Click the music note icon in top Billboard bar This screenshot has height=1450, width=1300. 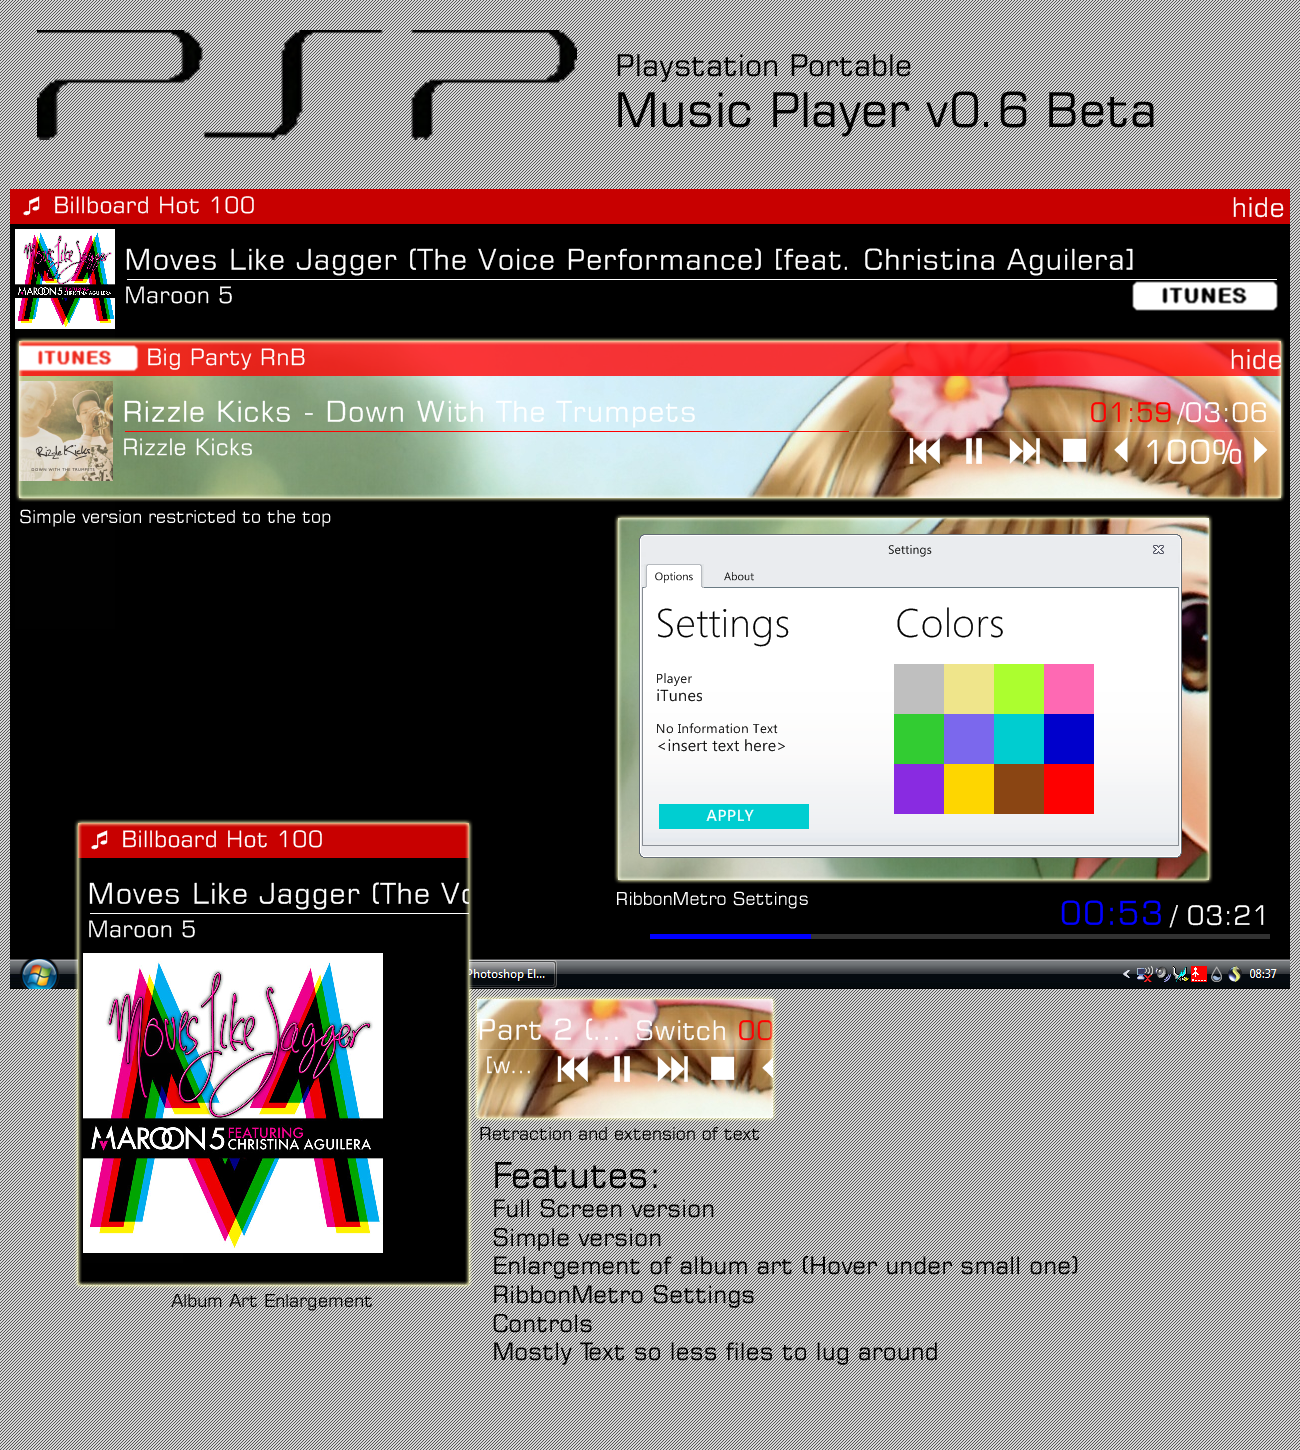coord(32,205)
